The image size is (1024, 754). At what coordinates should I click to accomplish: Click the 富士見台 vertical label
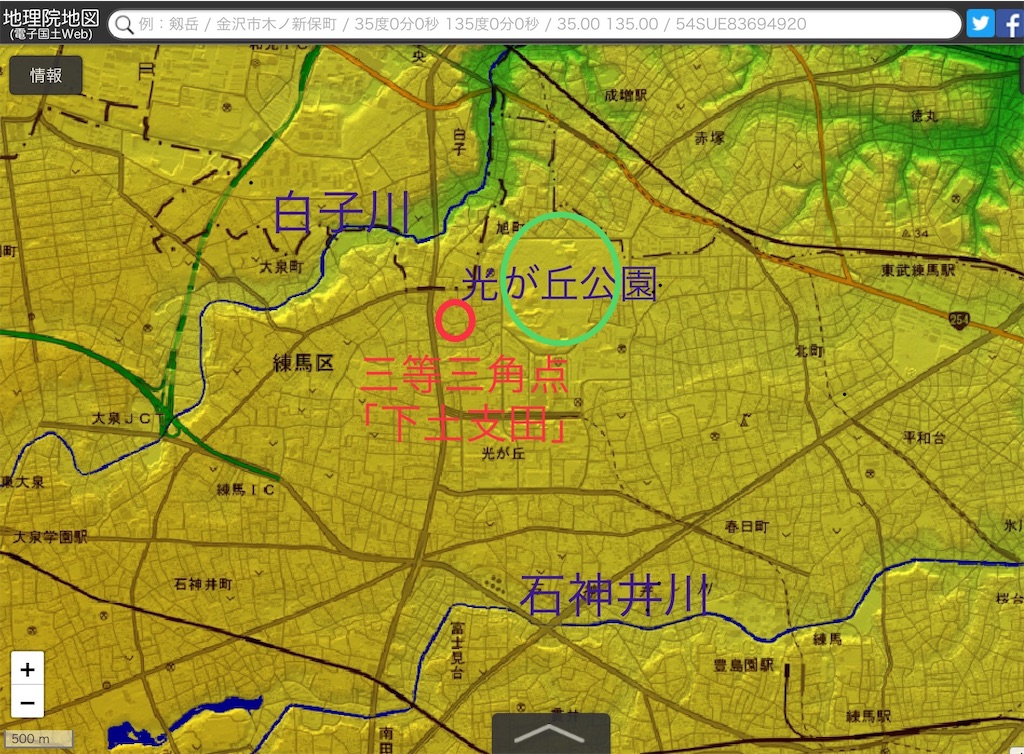(x=457, y=650)
